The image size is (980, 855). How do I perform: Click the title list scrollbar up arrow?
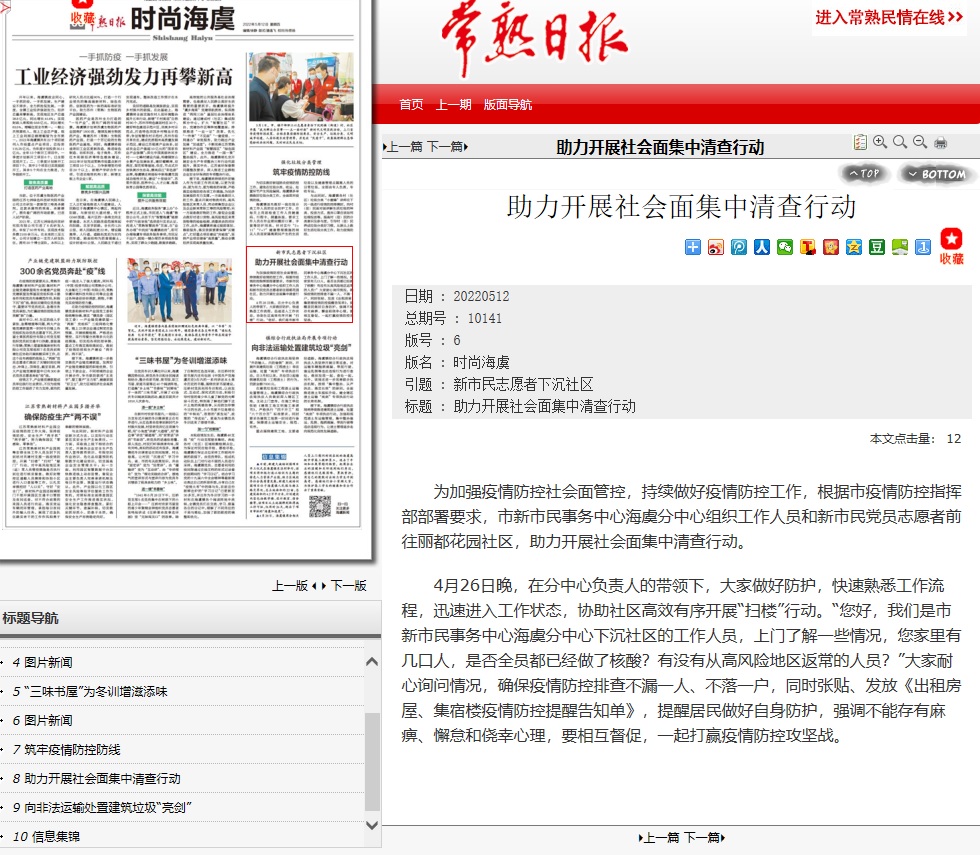click(372, 661)
